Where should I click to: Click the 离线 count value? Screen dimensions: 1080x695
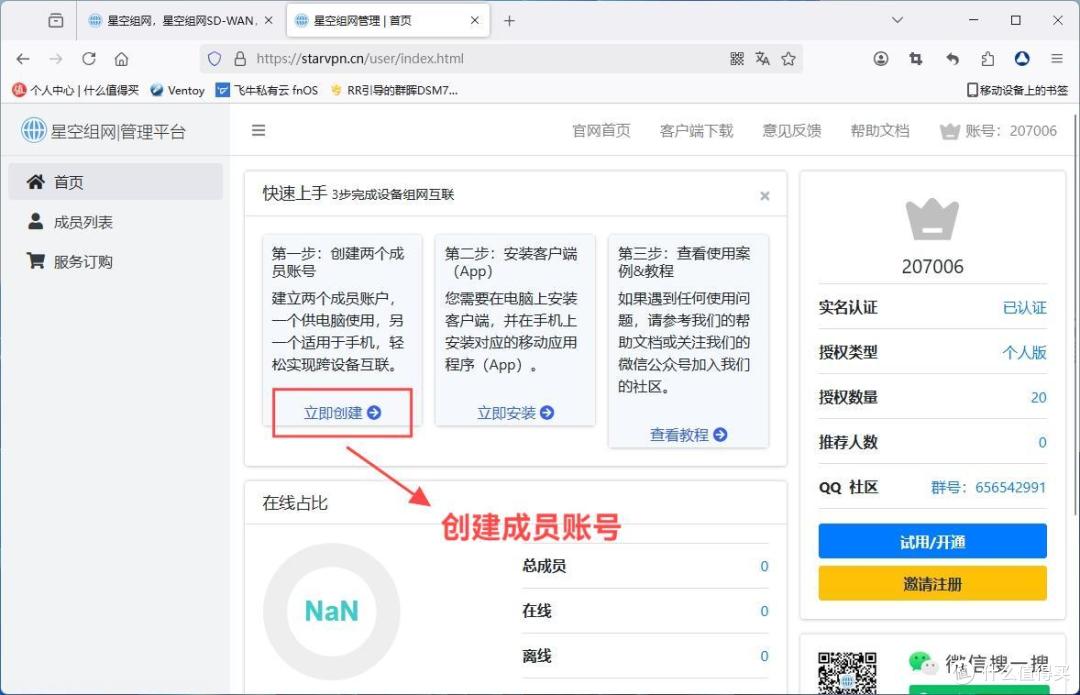tap(764, 656)
